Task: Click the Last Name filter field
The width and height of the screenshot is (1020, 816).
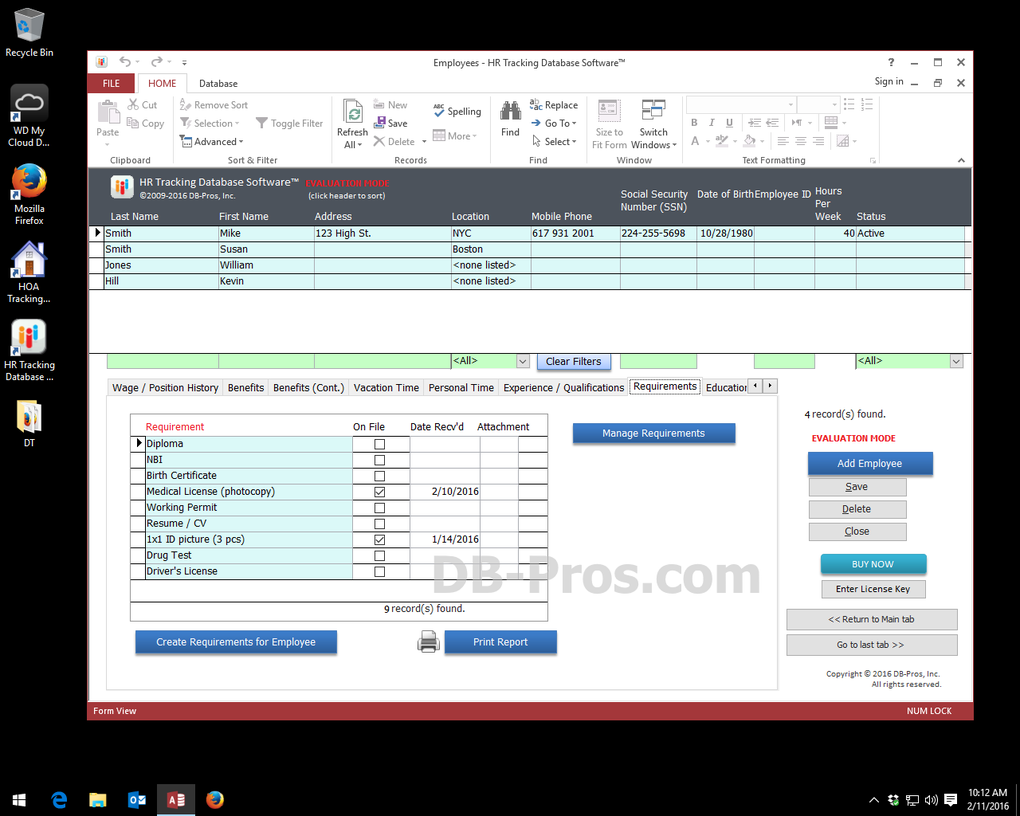Action: click(x=162, y=361)
